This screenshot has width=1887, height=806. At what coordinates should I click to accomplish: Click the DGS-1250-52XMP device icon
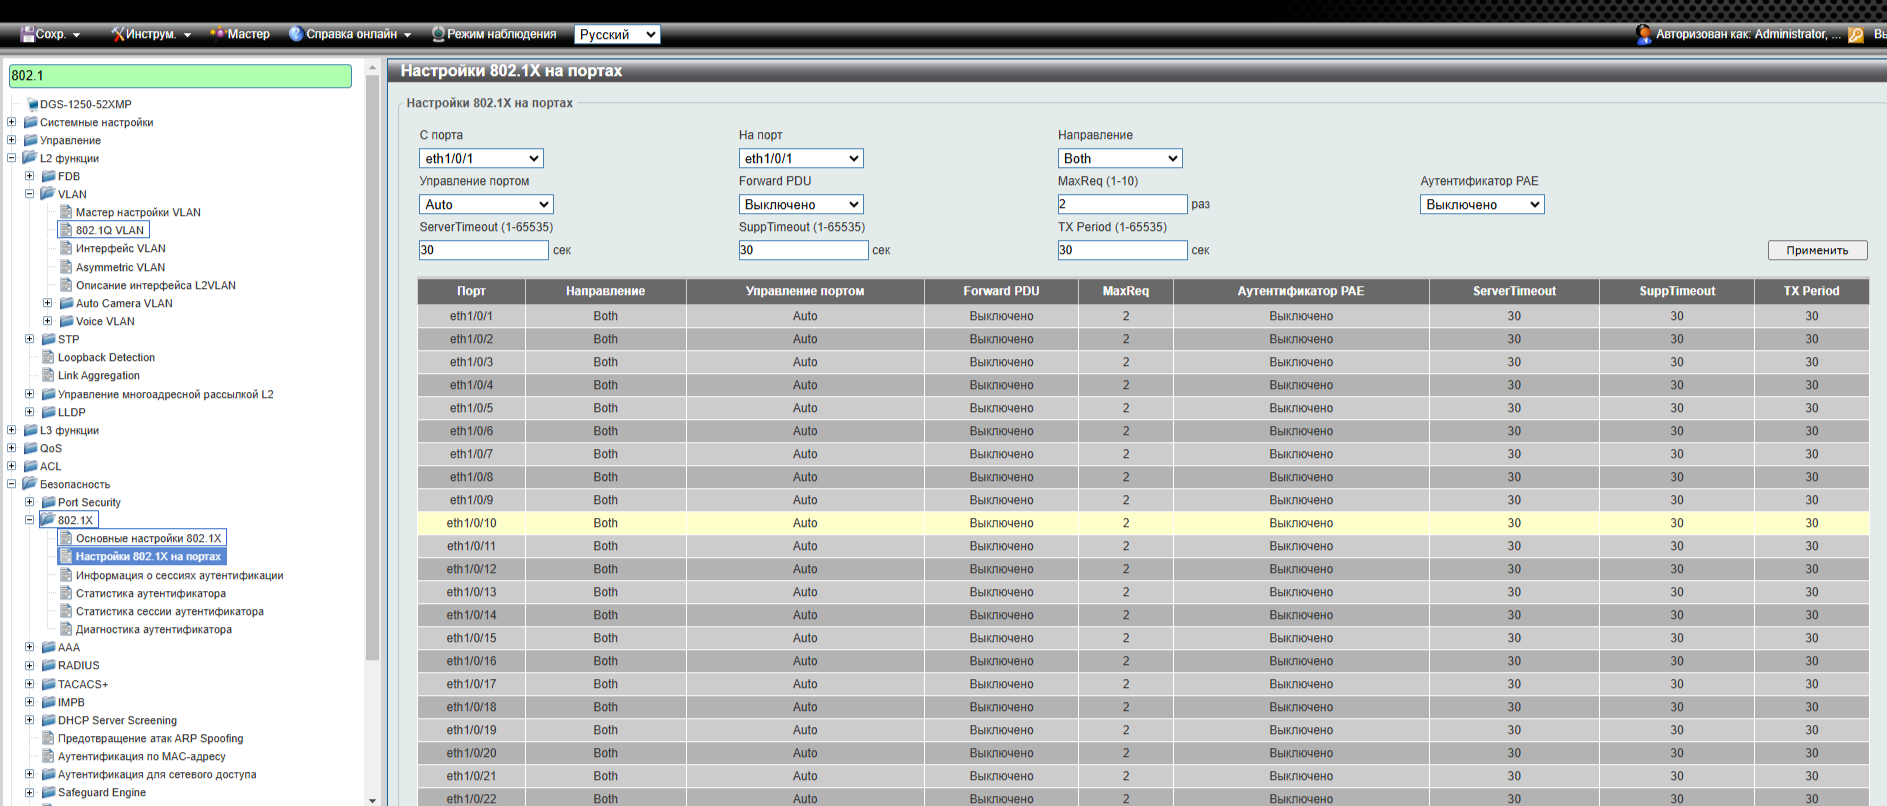(x=32, y=104)
